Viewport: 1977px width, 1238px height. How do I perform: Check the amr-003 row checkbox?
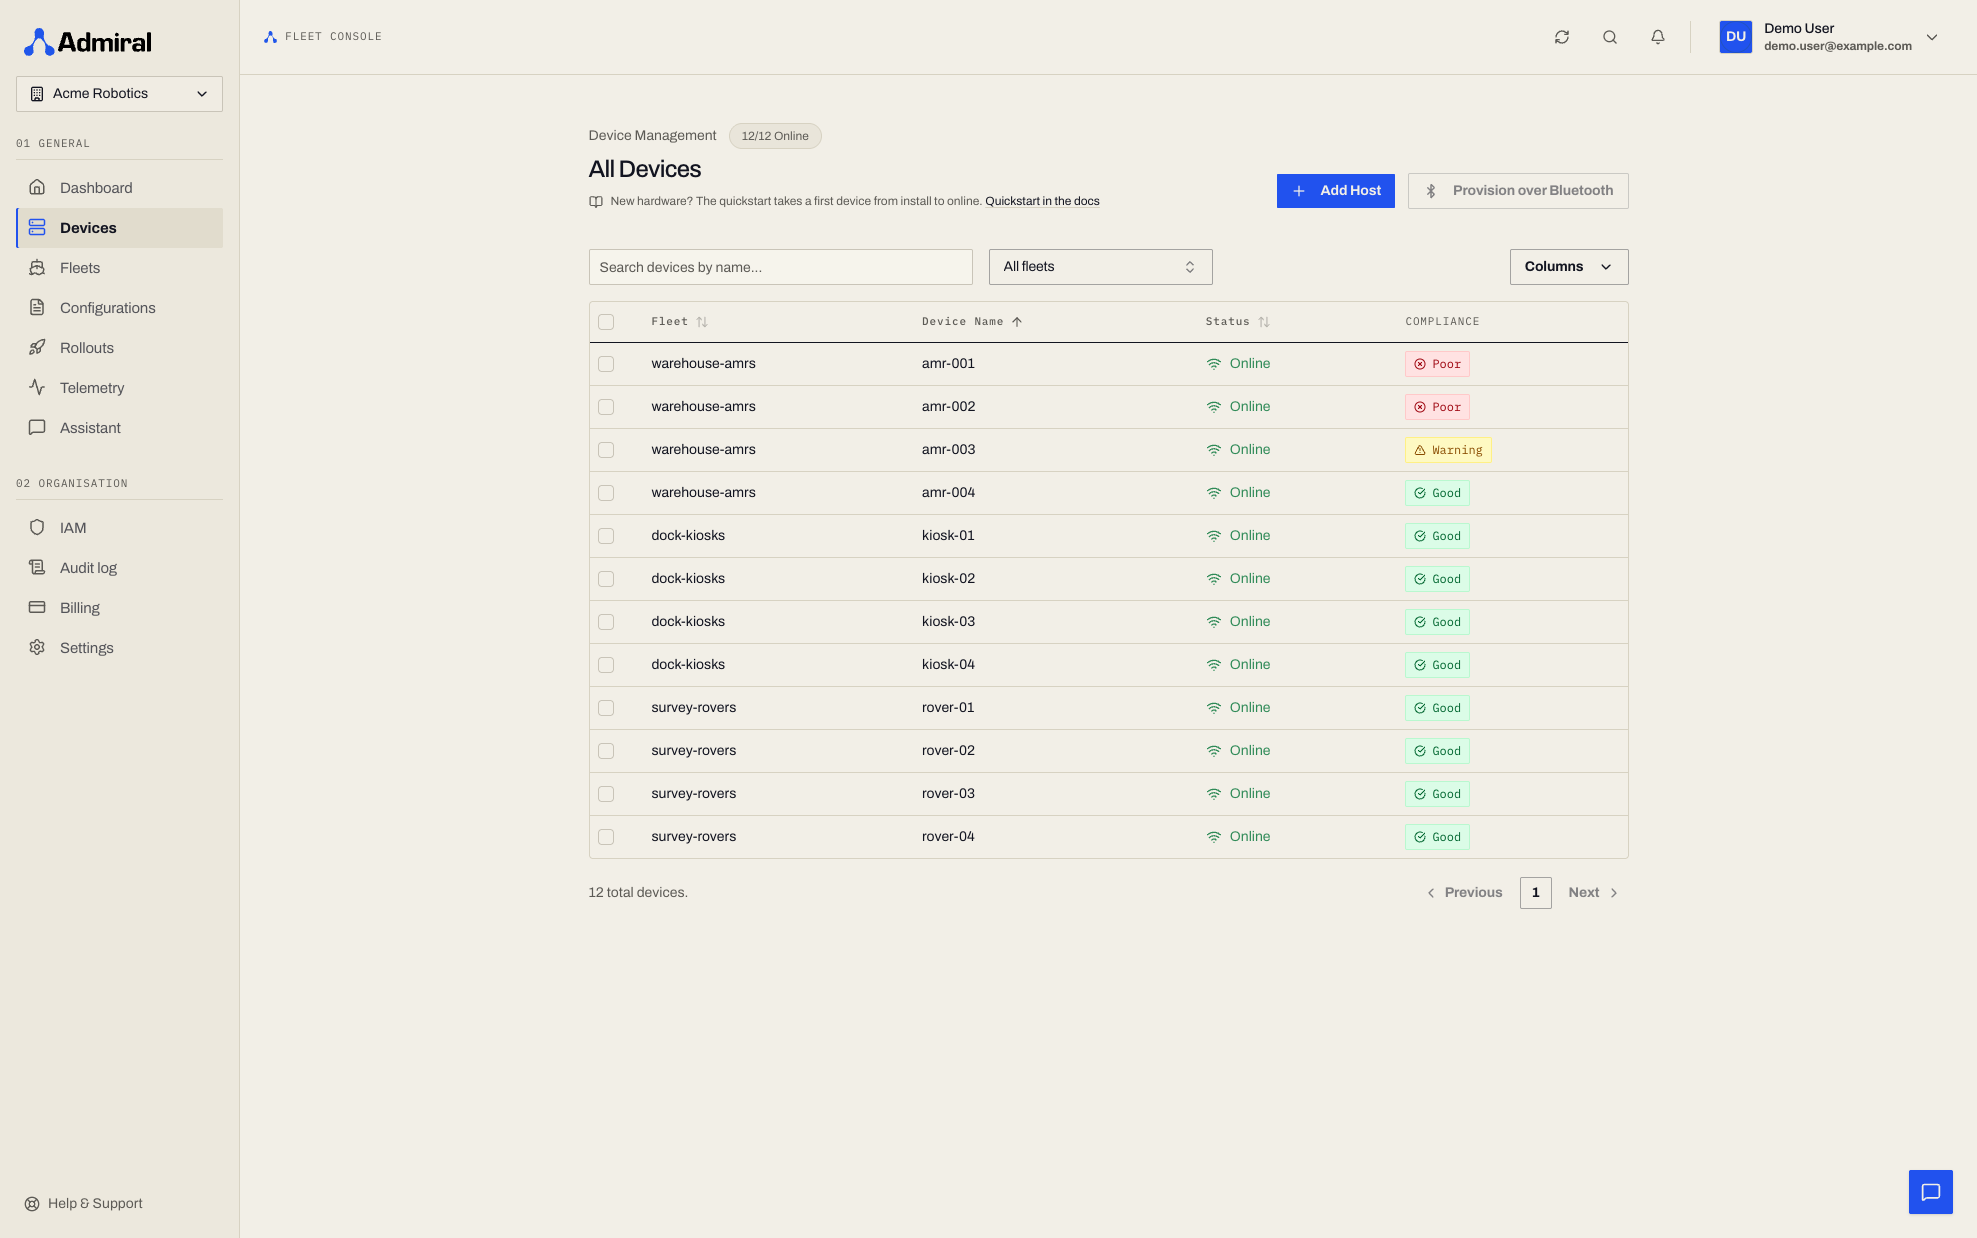pos(606,450)
